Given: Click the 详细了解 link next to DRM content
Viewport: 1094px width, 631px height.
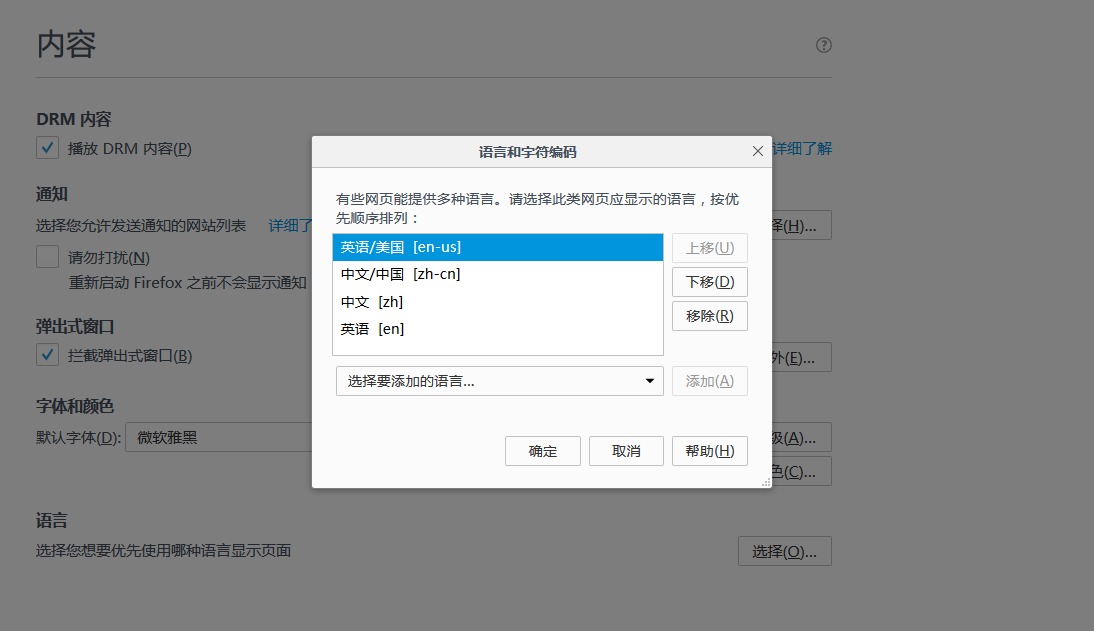Looking at the screenshot, I should pyautogui.click(x=804, y=147).
